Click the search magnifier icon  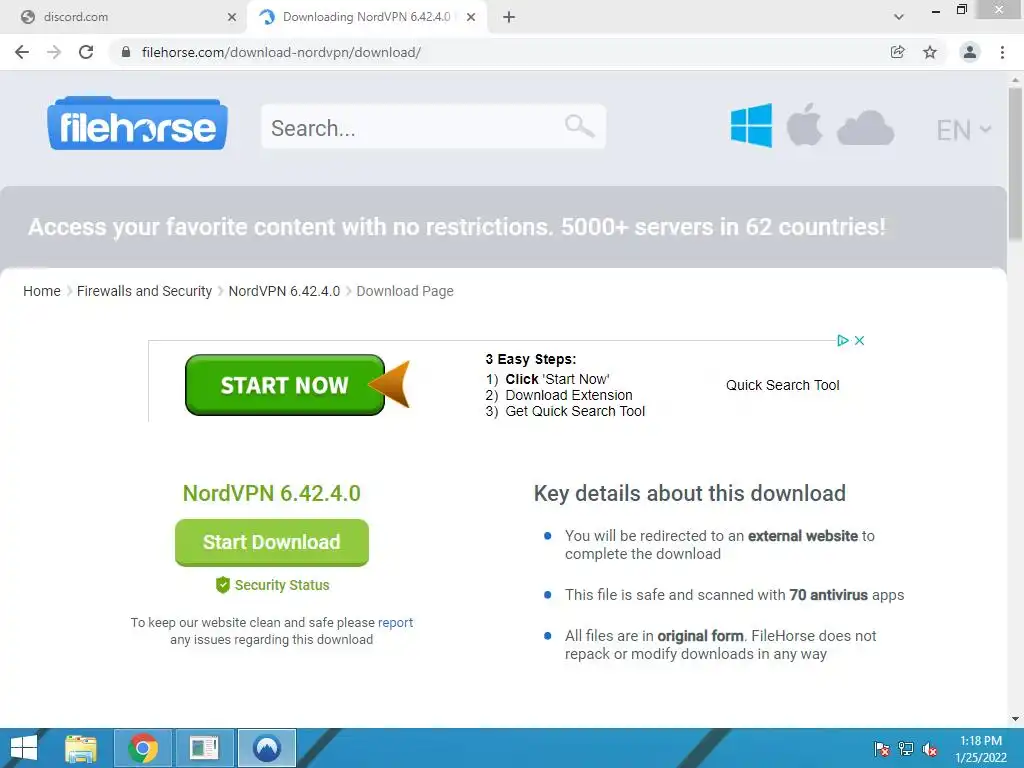(579, 125)
